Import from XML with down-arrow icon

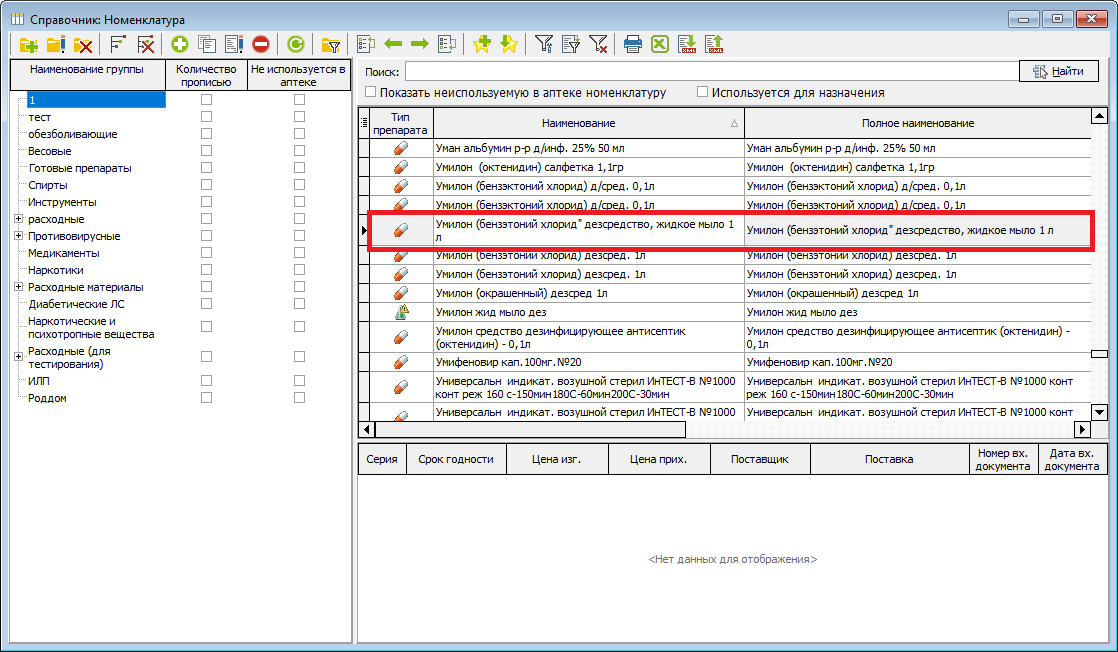[687, 44]
